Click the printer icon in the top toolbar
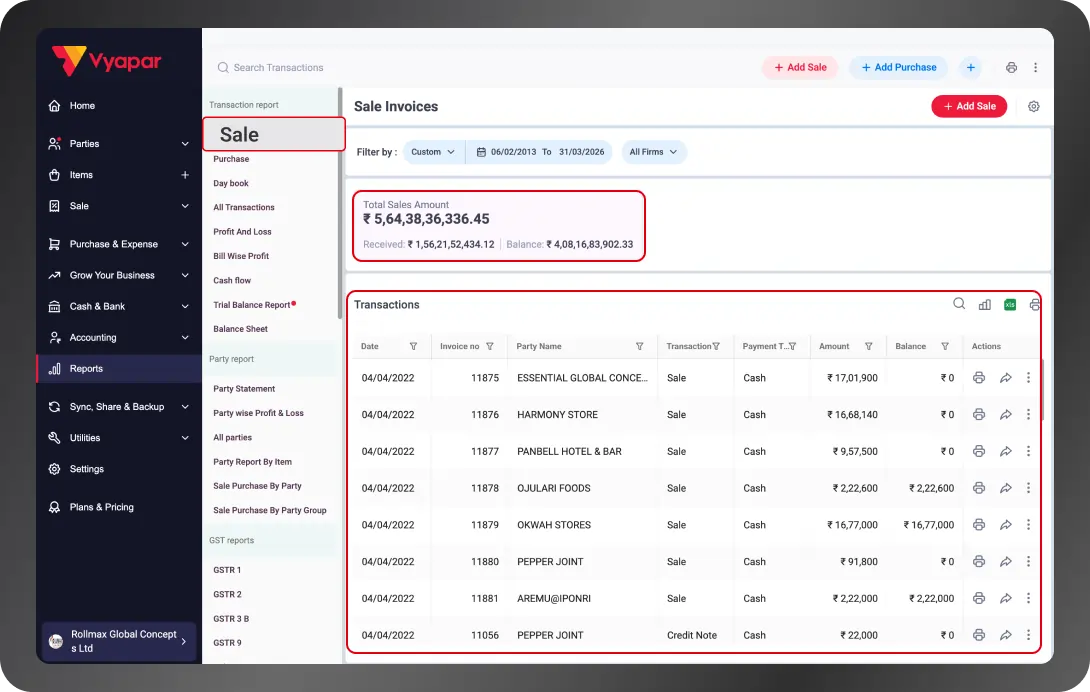1090x692 pixels. click(1010, 66)
